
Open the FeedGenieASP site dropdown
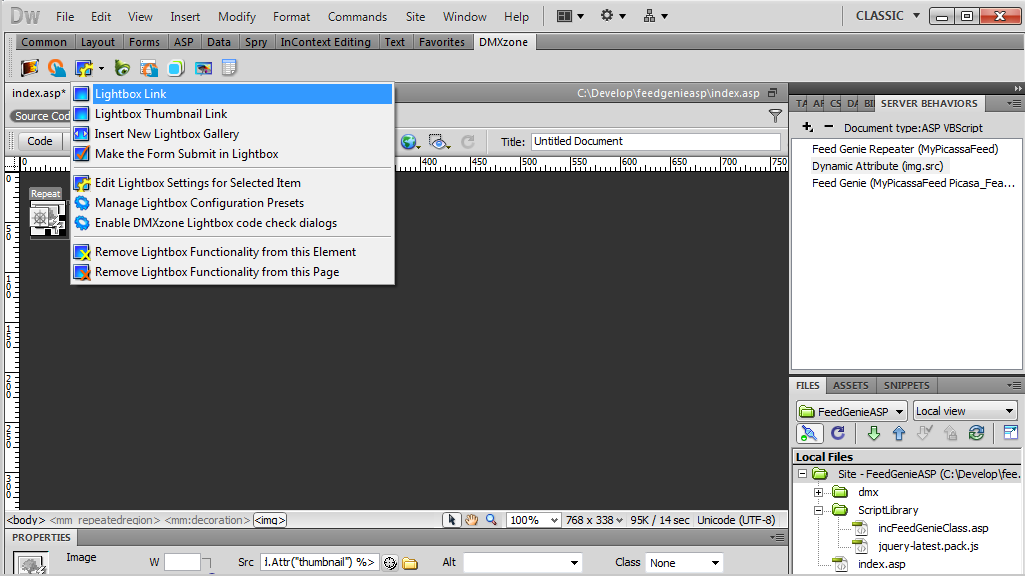tap(852, 411)
